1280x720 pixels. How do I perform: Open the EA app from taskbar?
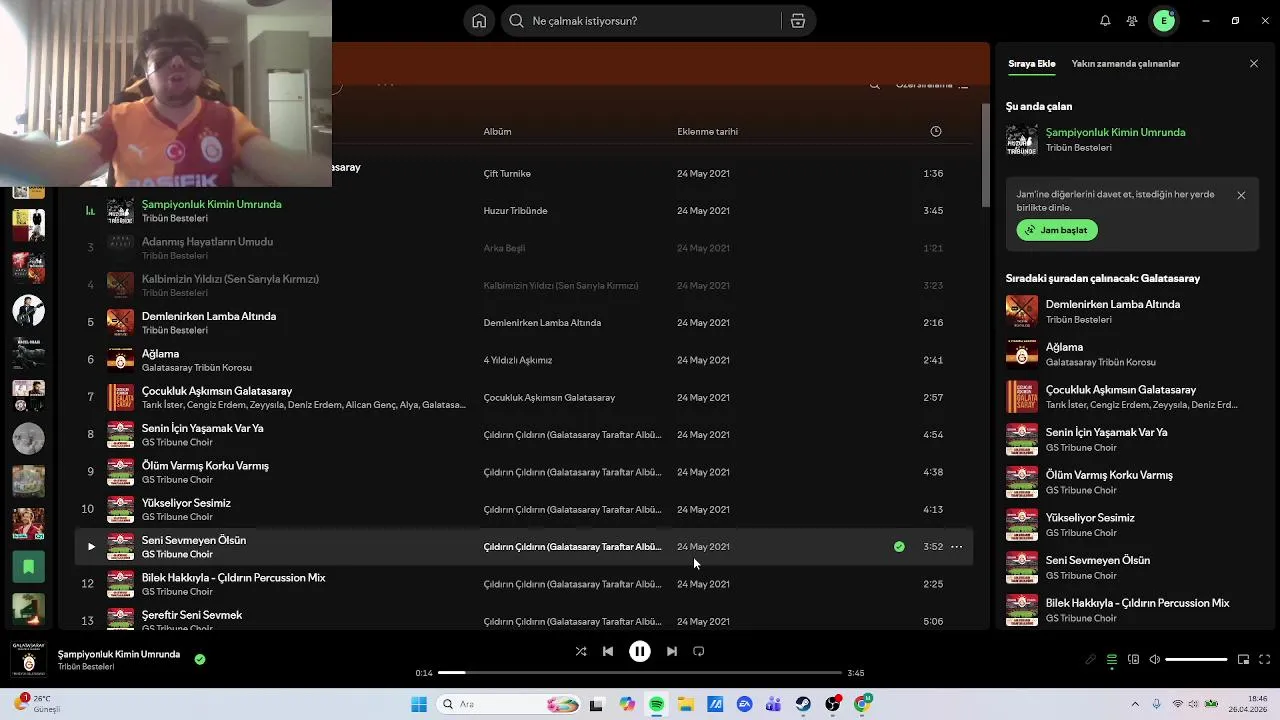(745, 704)
